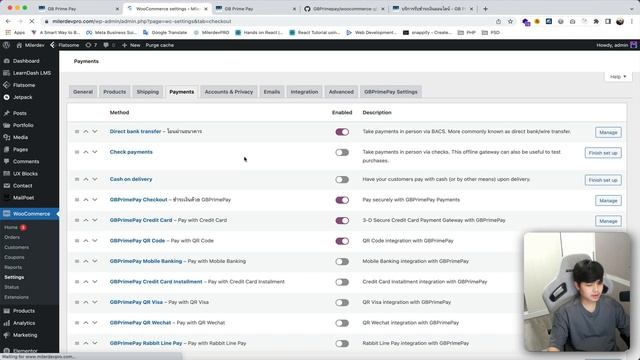The height and width of the screenshot is (360, 640).
Task: Click Manage for Direct bank transfer
Action: 608,132
